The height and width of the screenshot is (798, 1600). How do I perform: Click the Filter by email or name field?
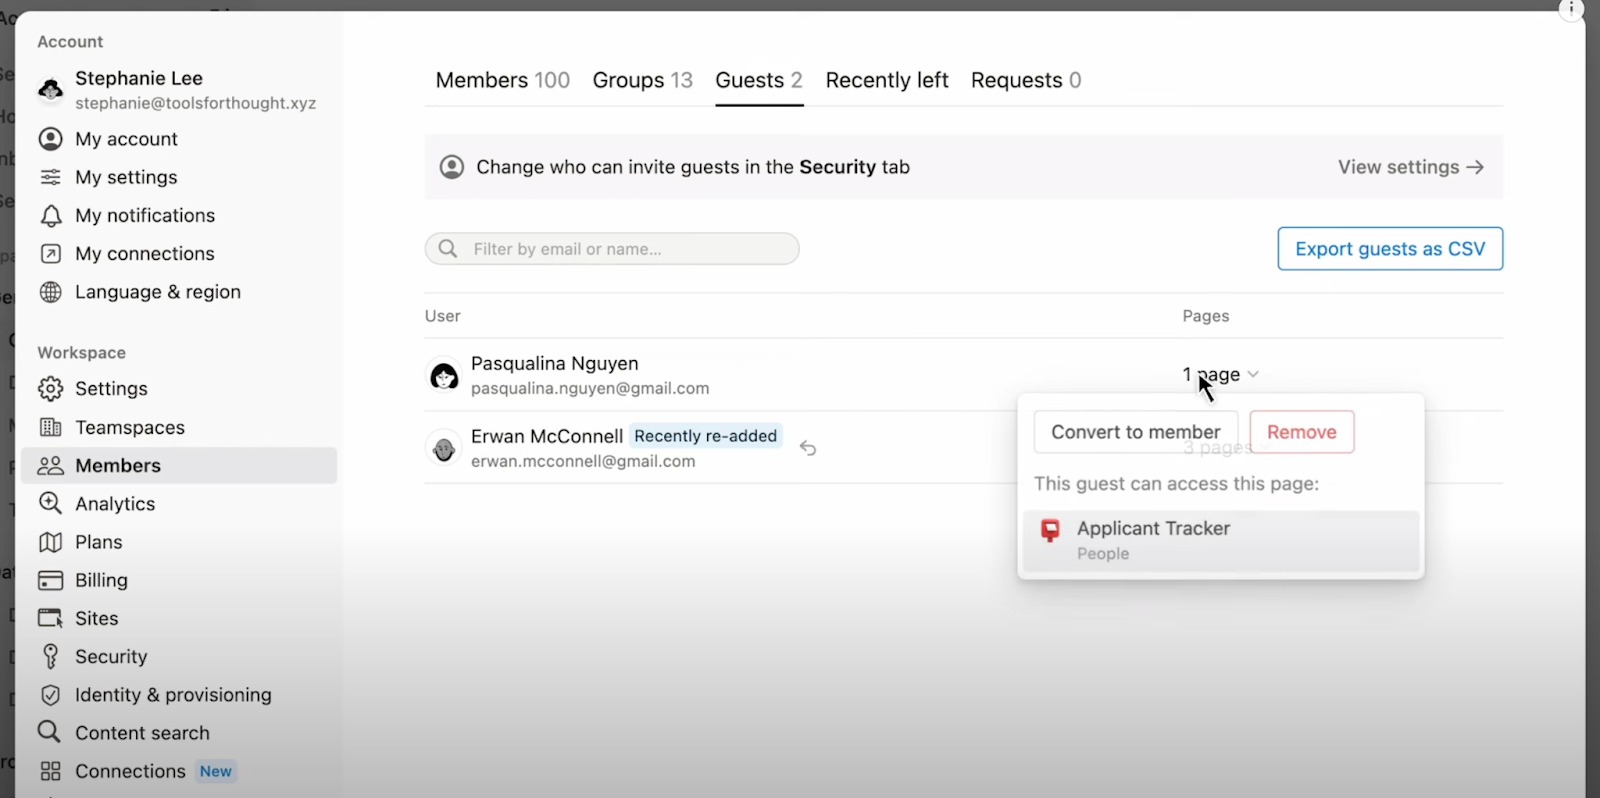coord(612,249)
